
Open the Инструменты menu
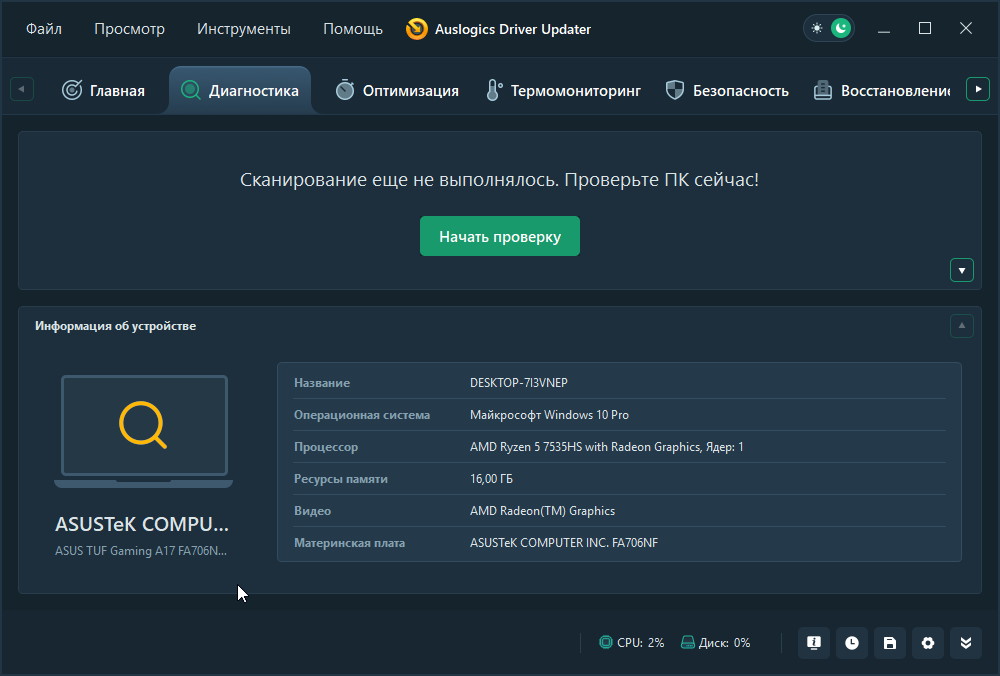pyautogui.click(x=244, y=29)
